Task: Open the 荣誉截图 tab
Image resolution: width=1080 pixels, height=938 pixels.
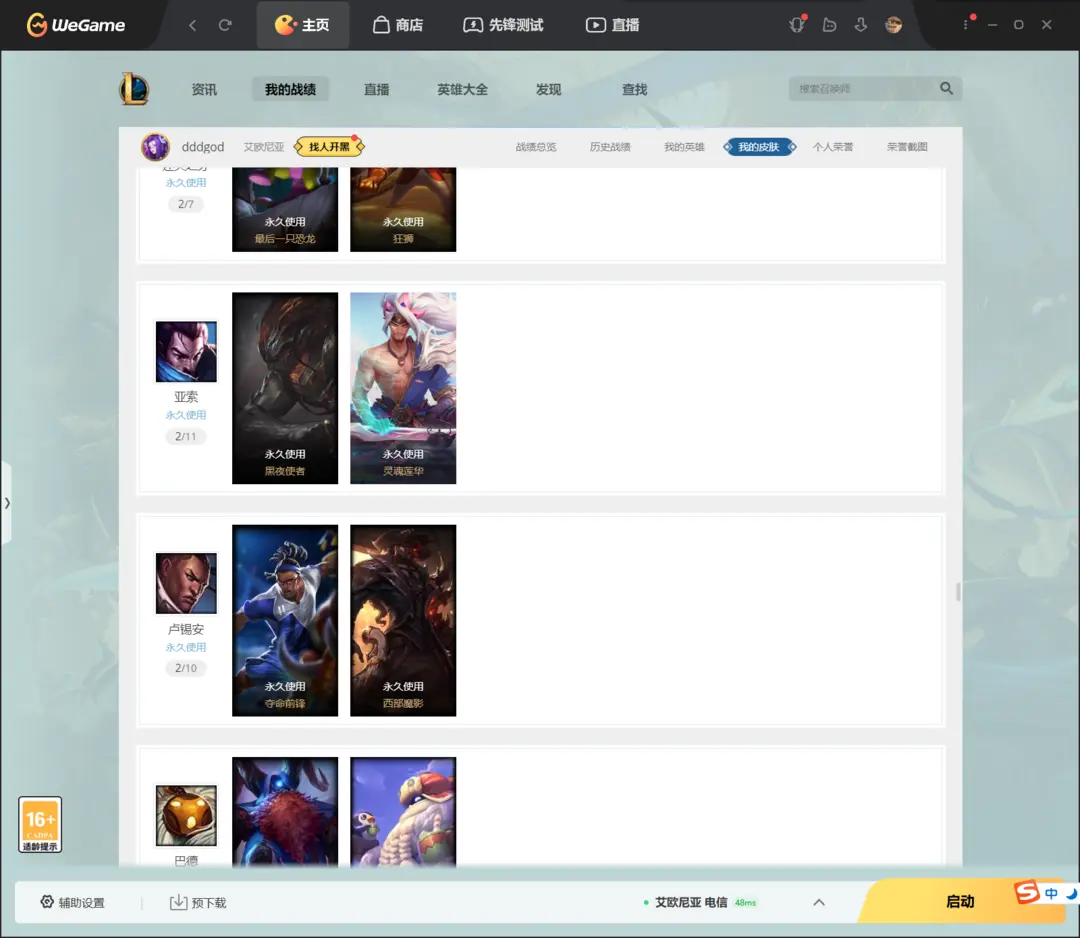Action: coord(907,147)
